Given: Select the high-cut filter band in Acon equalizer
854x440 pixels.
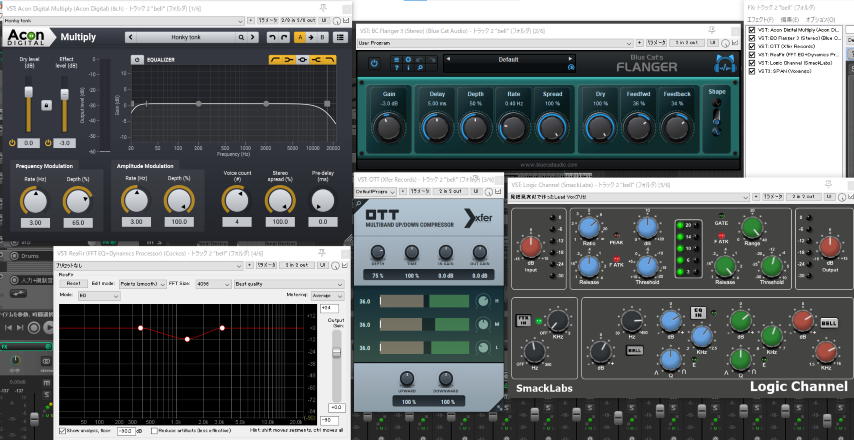Looking at the screenshot, I should pyautogui.click(x=330, y=59).
